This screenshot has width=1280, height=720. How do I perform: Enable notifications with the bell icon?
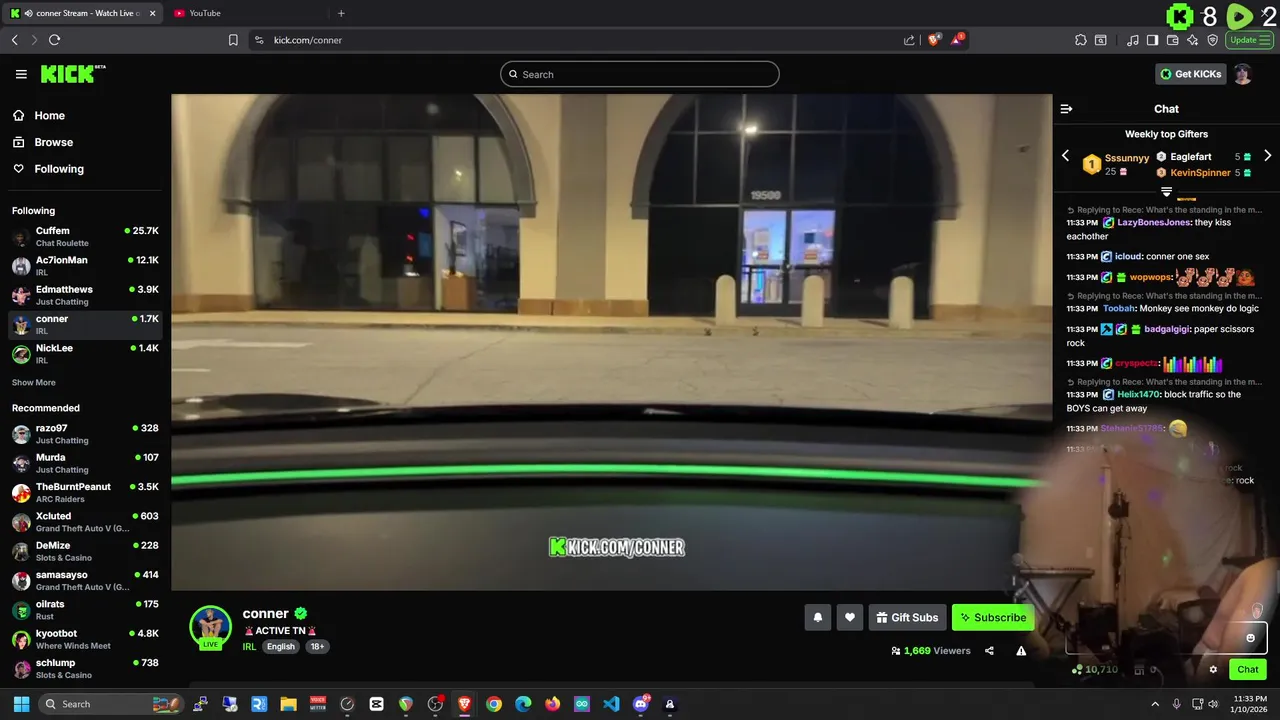(x=817, y=617)
